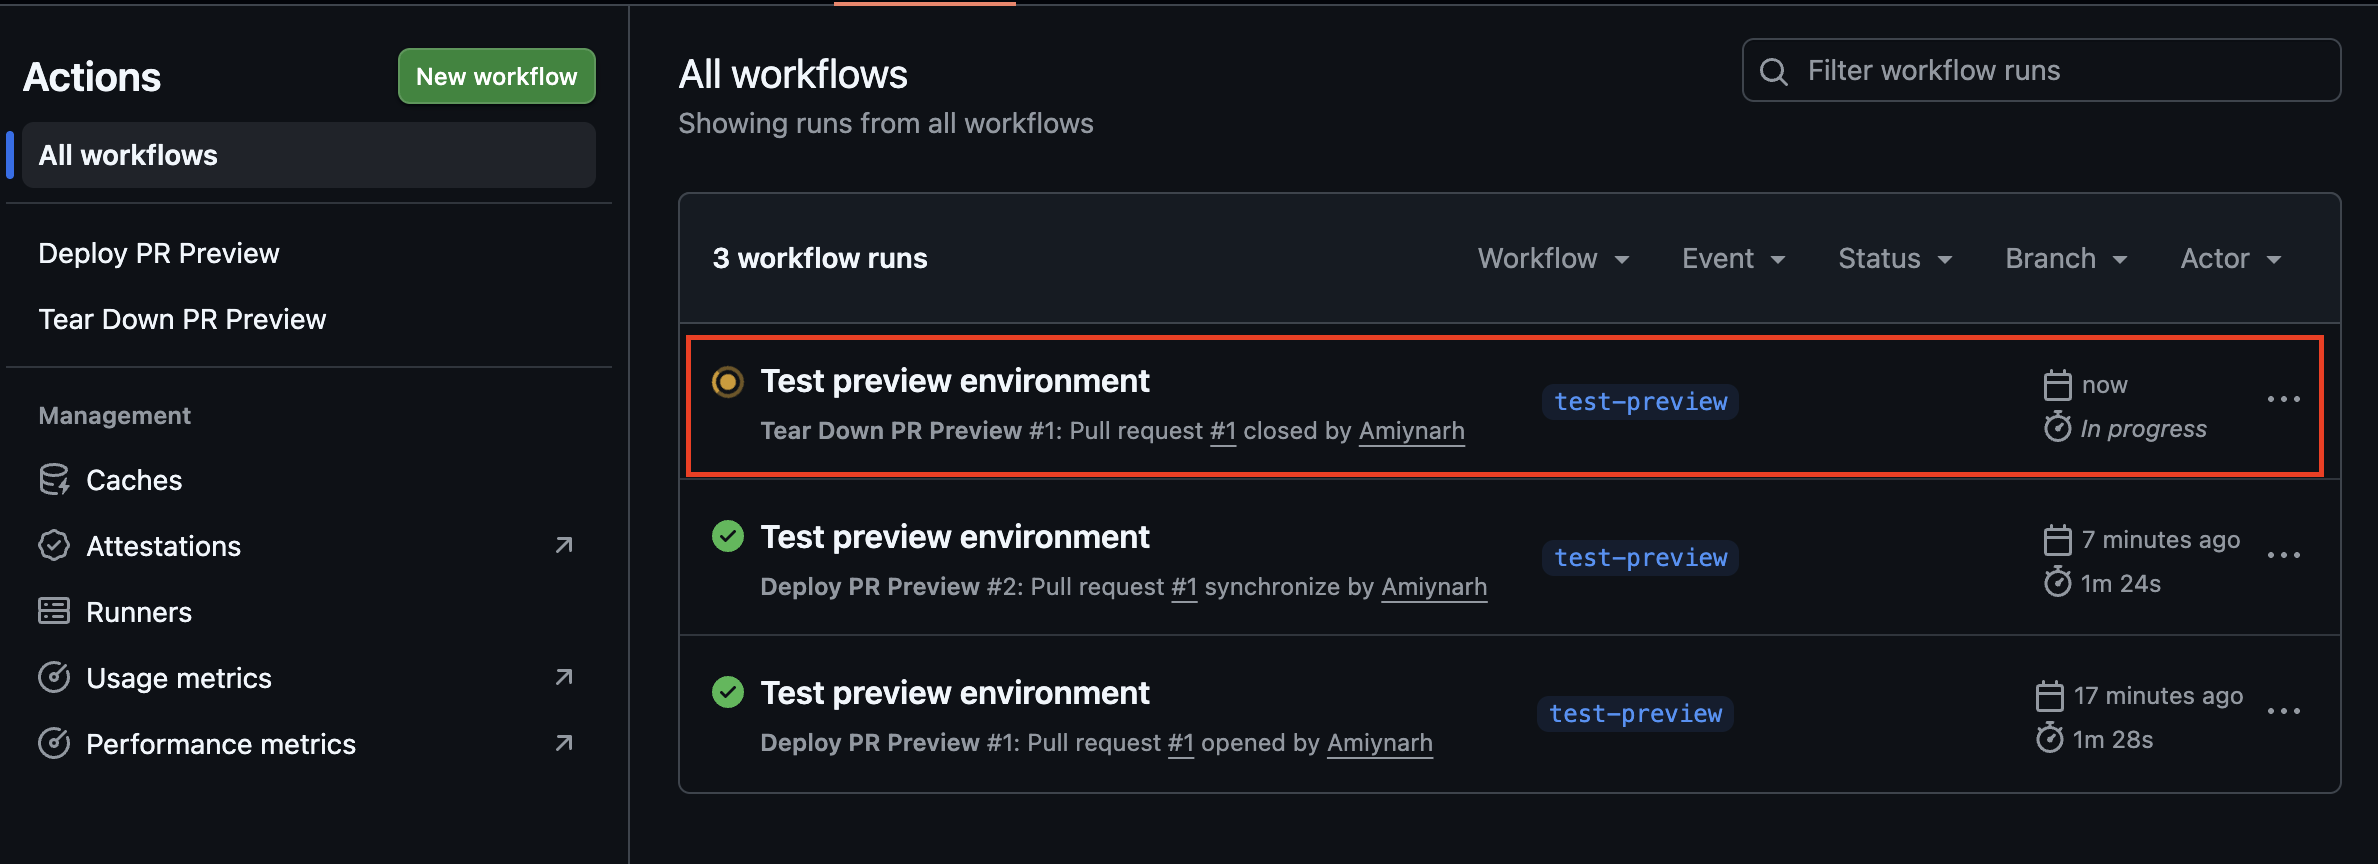Click stopwatch icon next to '1m 24s'
The width and height of the screenshot is (2378, 864).
[2057, 582]
